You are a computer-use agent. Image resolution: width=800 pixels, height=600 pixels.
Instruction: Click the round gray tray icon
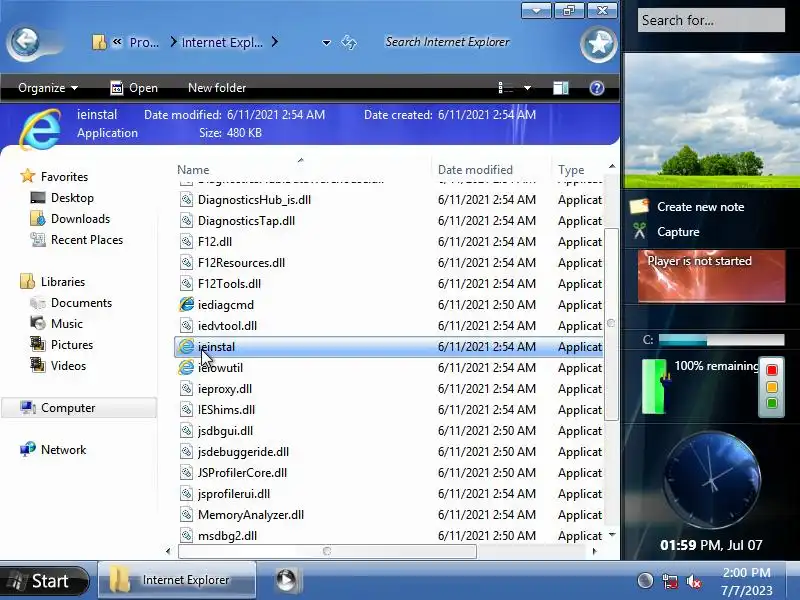[x=645, y=581]
